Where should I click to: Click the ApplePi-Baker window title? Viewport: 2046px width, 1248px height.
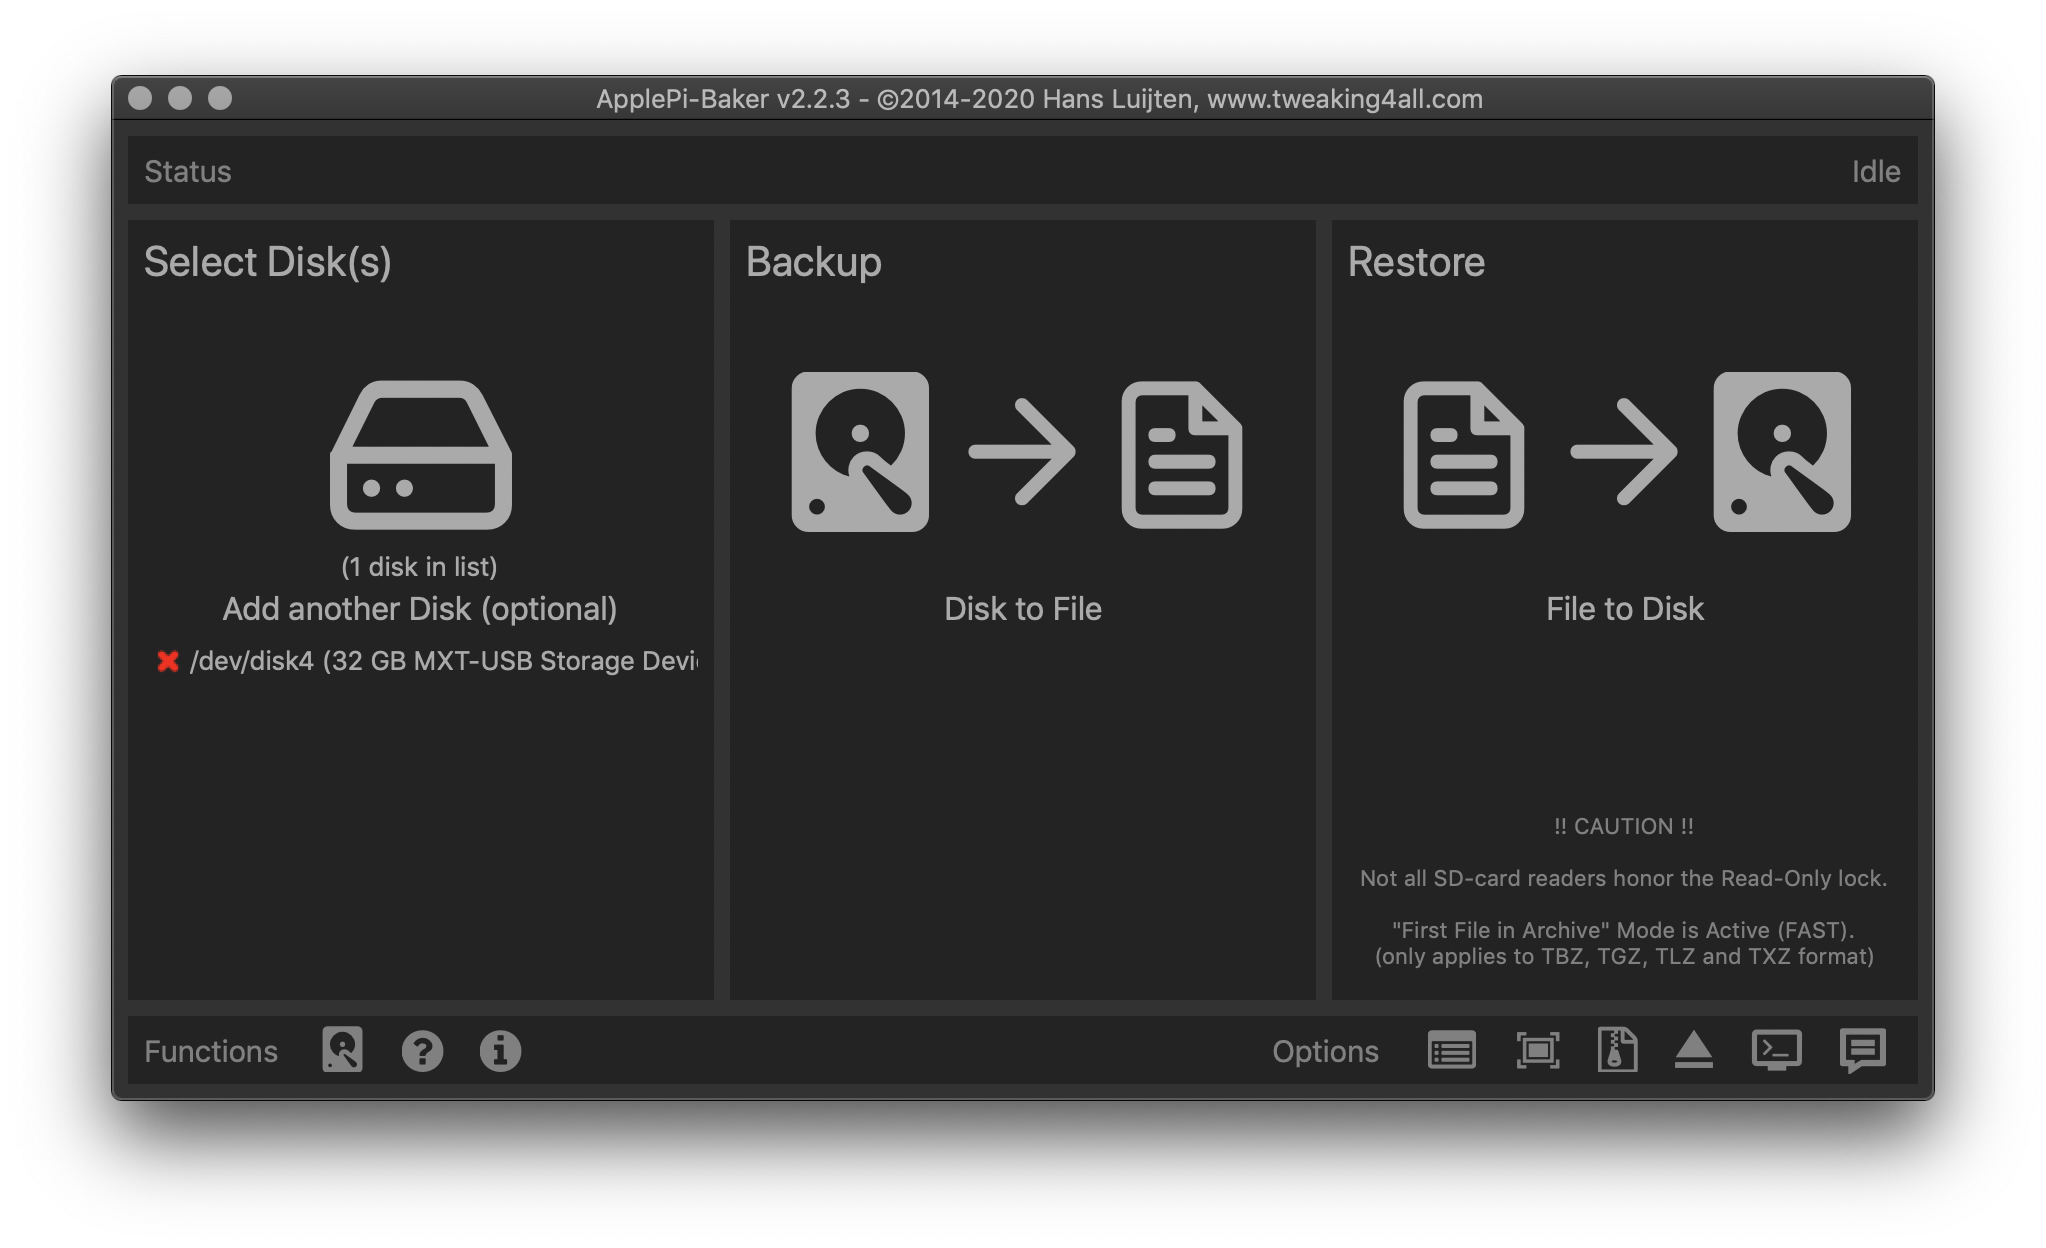(x=1039, y=99)
